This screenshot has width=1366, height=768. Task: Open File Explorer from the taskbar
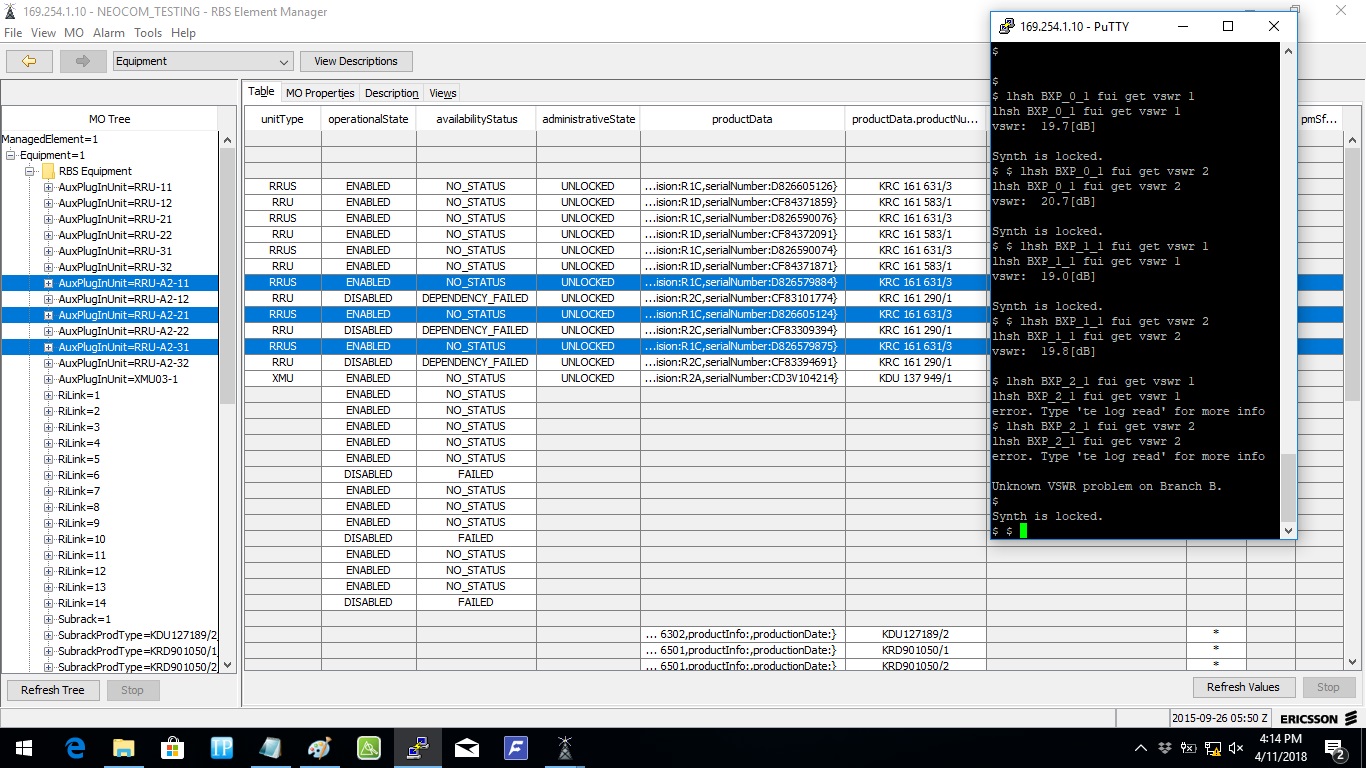tap(124, 747)
